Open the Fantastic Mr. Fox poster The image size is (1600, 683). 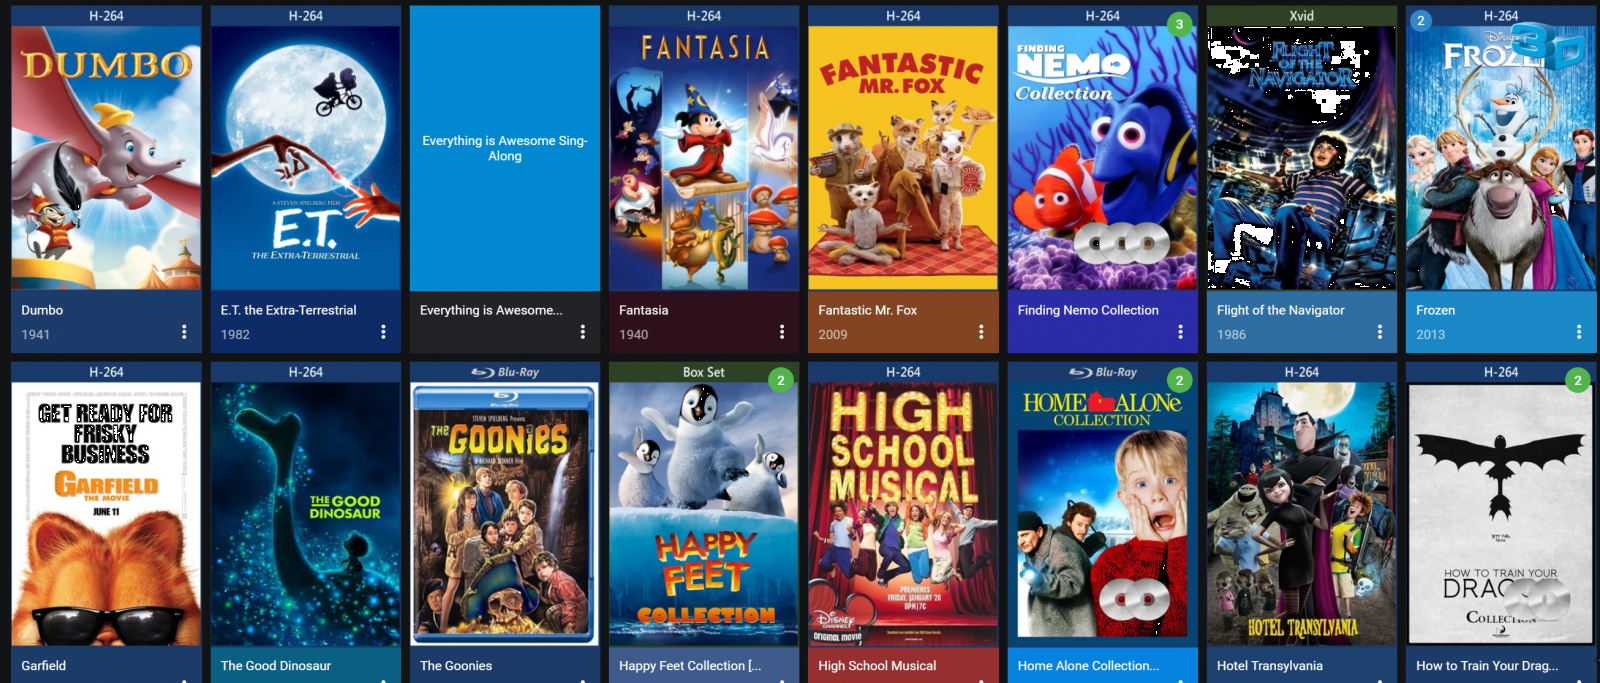pyautogui.click(x=903, y=158)
